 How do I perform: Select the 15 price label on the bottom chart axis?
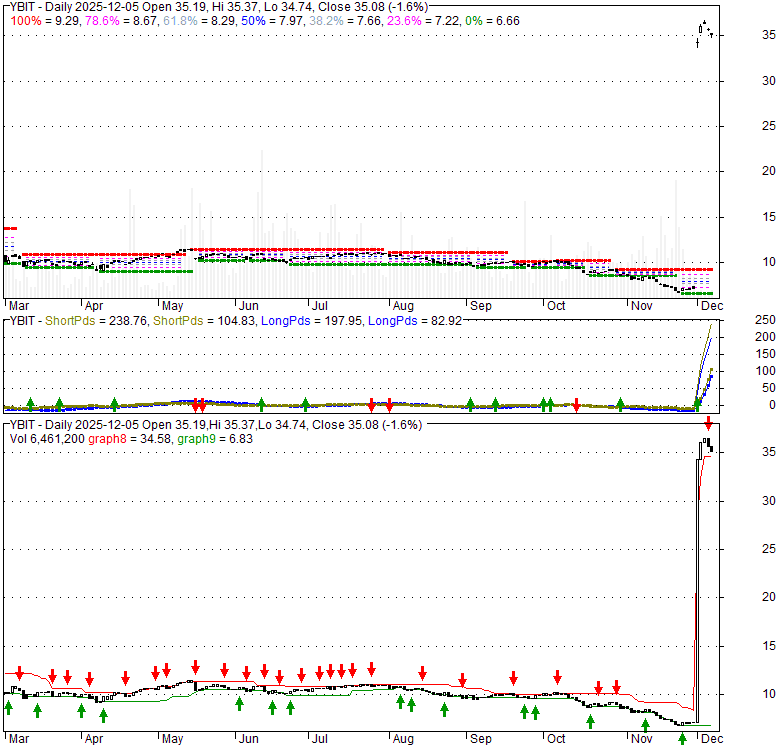click(x=769, y=646)
